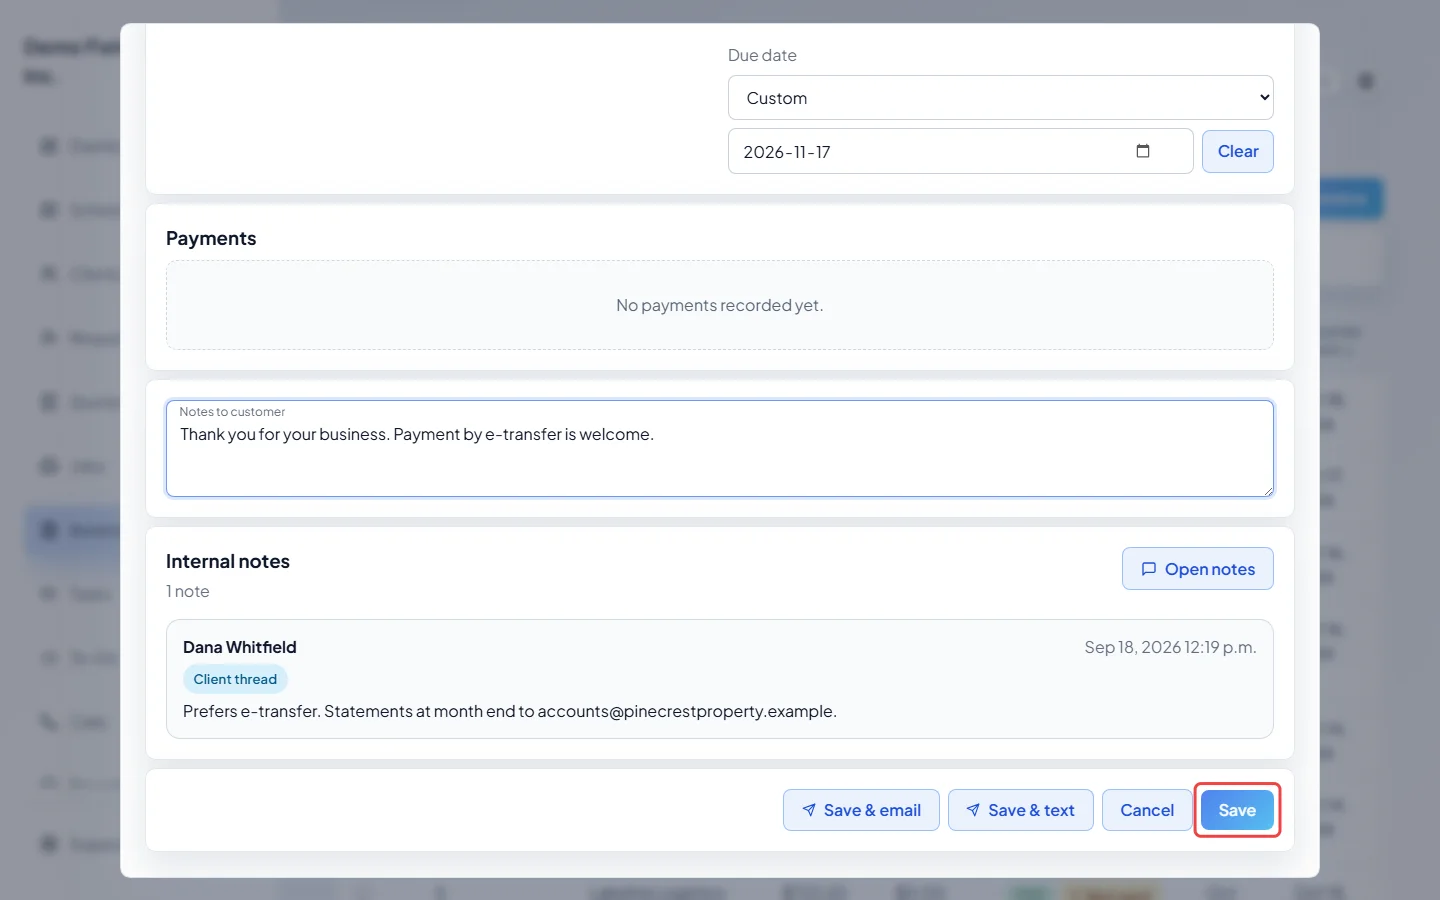Click the note text starting "Prefers e-transfer"
This screenshot has height=900, width=1440.
point(510,711)
